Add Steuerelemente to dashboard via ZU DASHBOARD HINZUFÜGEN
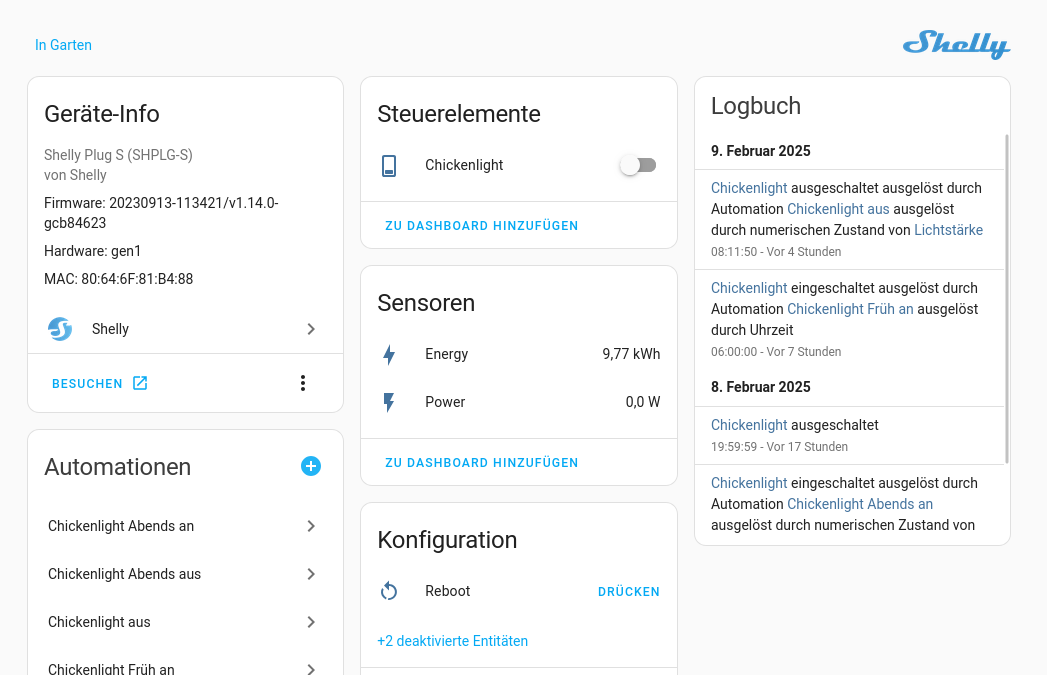 [482, 226]
